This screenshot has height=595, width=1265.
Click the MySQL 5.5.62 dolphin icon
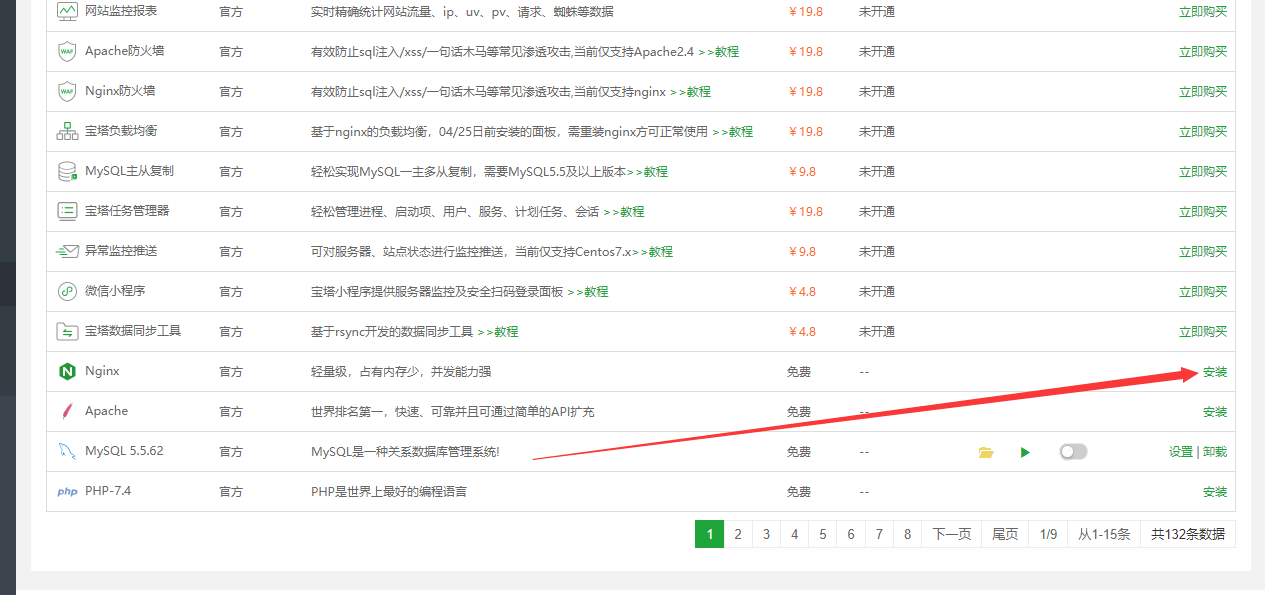67,452
